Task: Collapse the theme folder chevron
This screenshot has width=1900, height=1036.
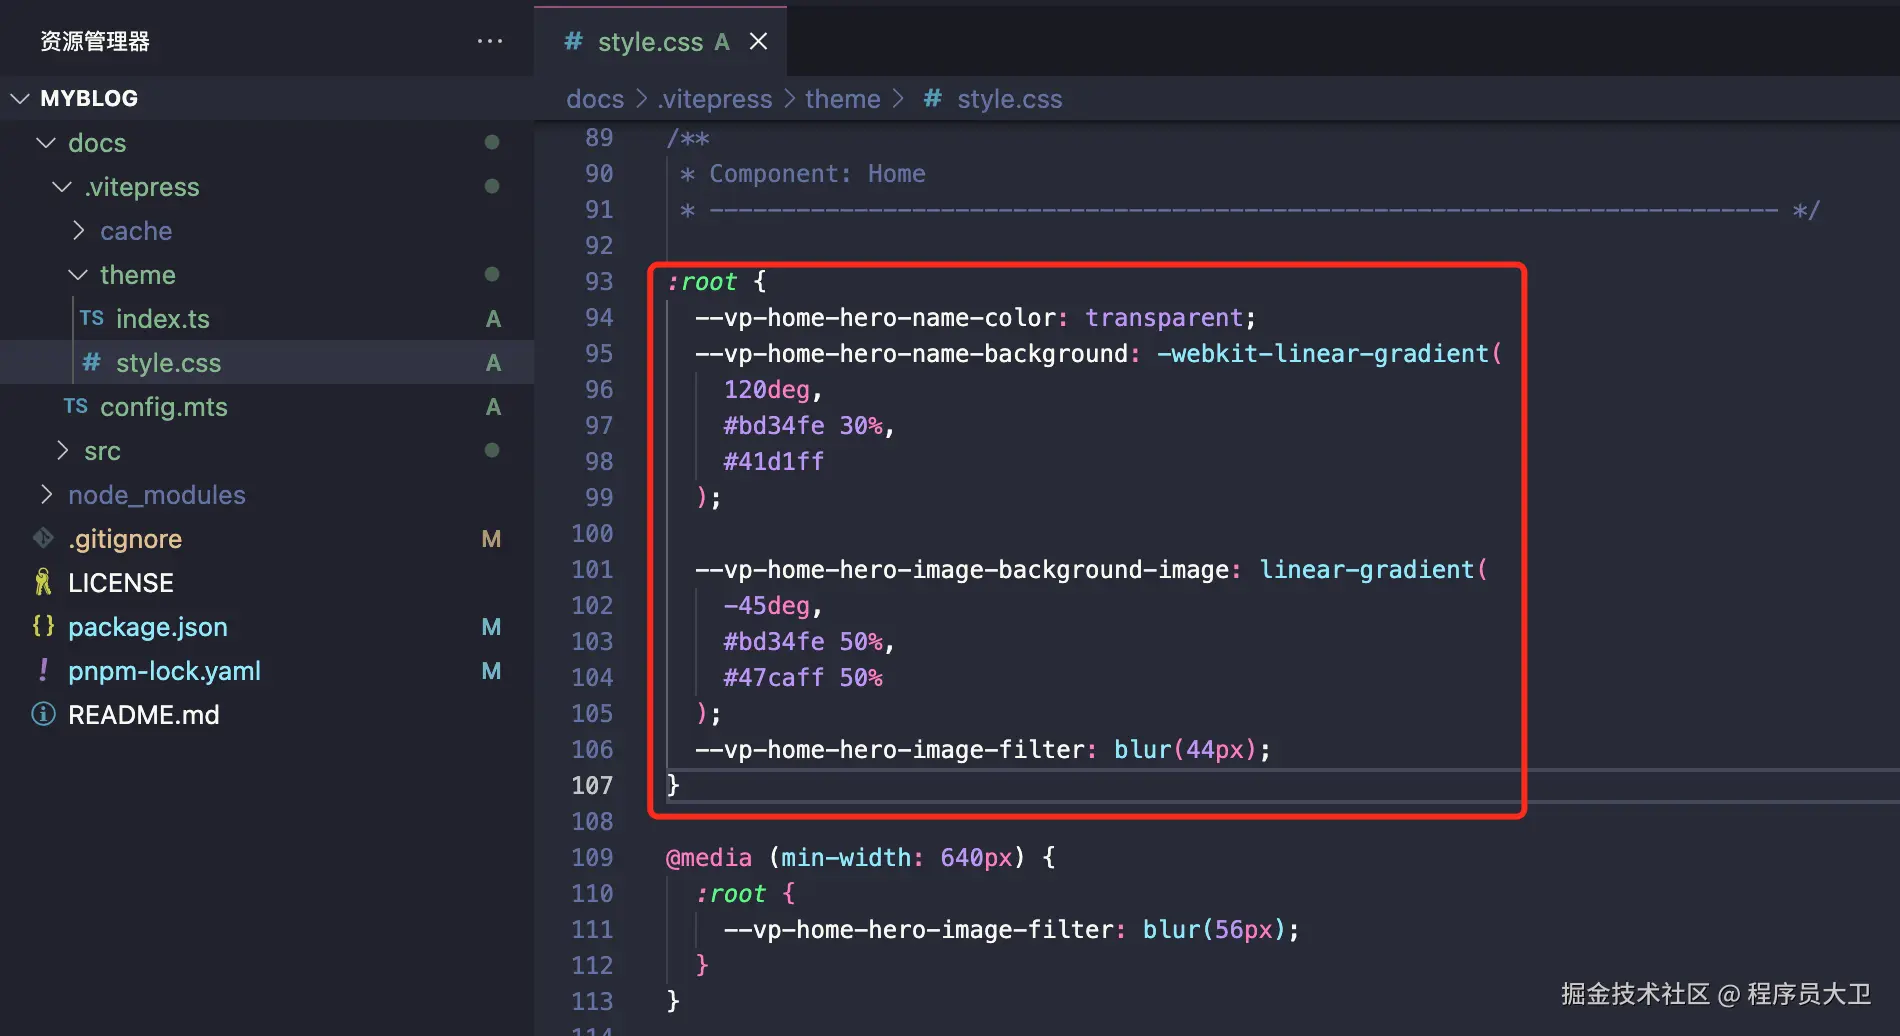Action: point(78,274)
